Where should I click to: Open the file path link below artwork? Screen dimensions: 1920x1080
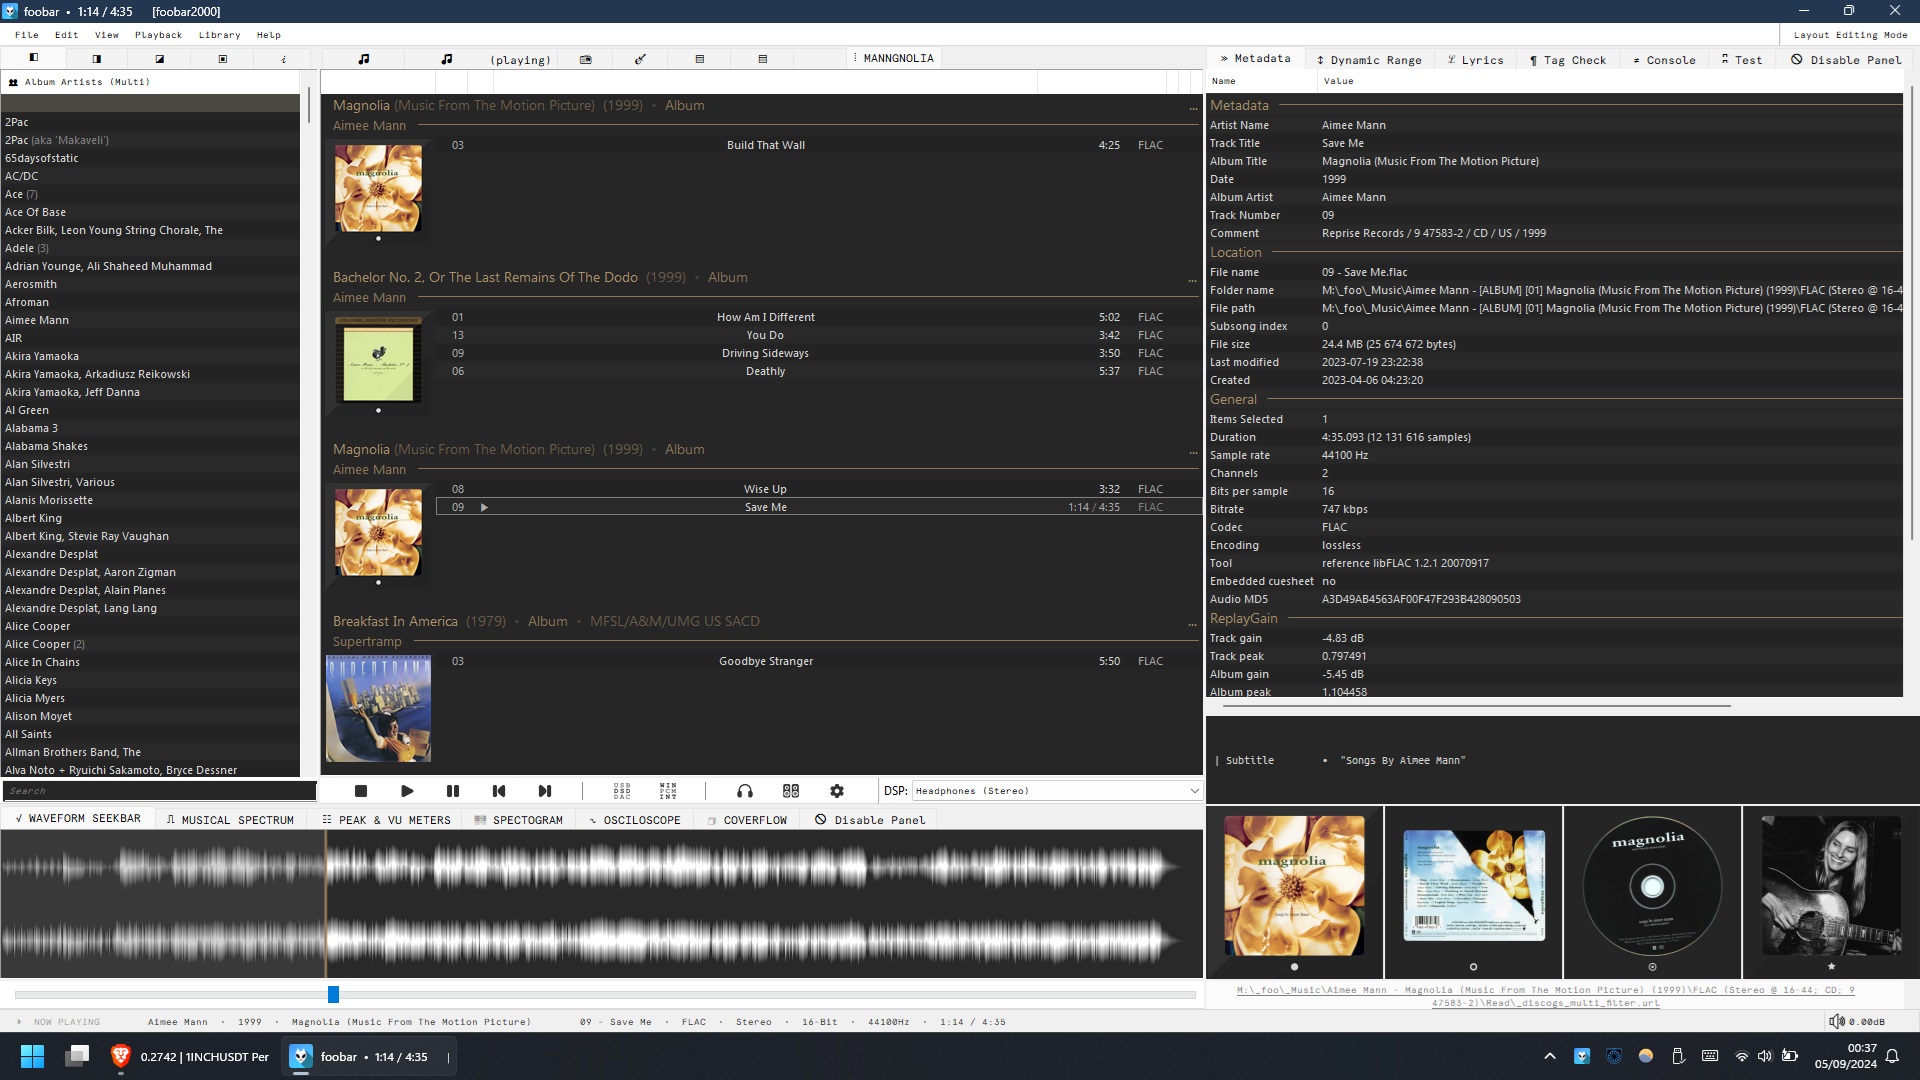click(1545, 996)
